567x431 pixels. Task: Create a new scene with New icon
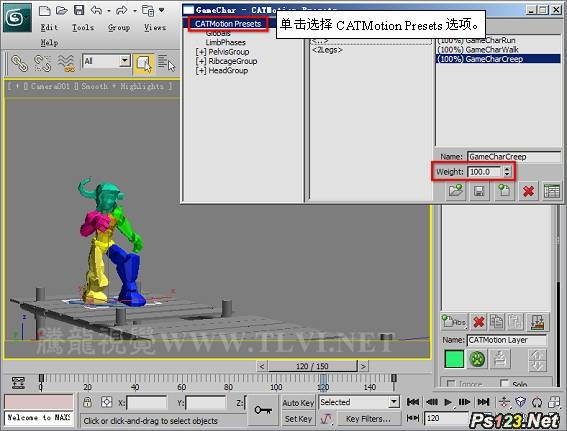pyautogui.click(x=44, y=10)
